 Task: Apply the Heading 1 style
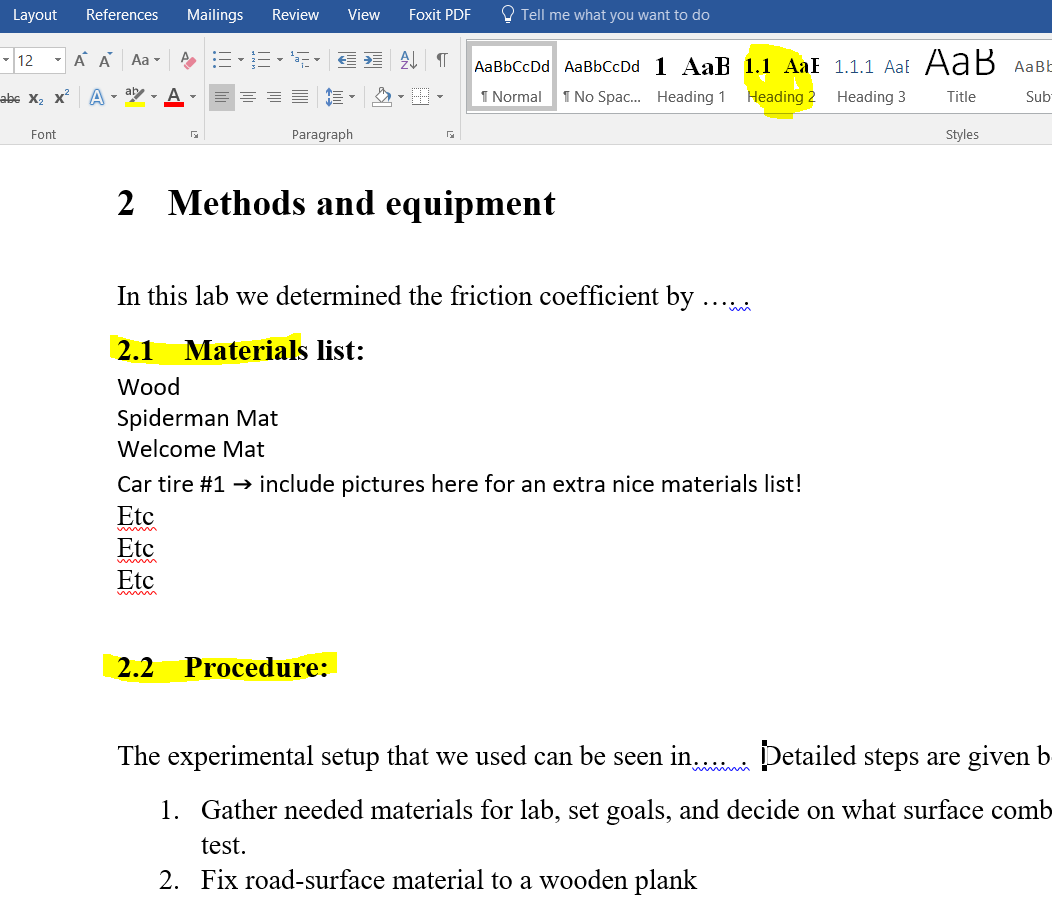(692, 78)
